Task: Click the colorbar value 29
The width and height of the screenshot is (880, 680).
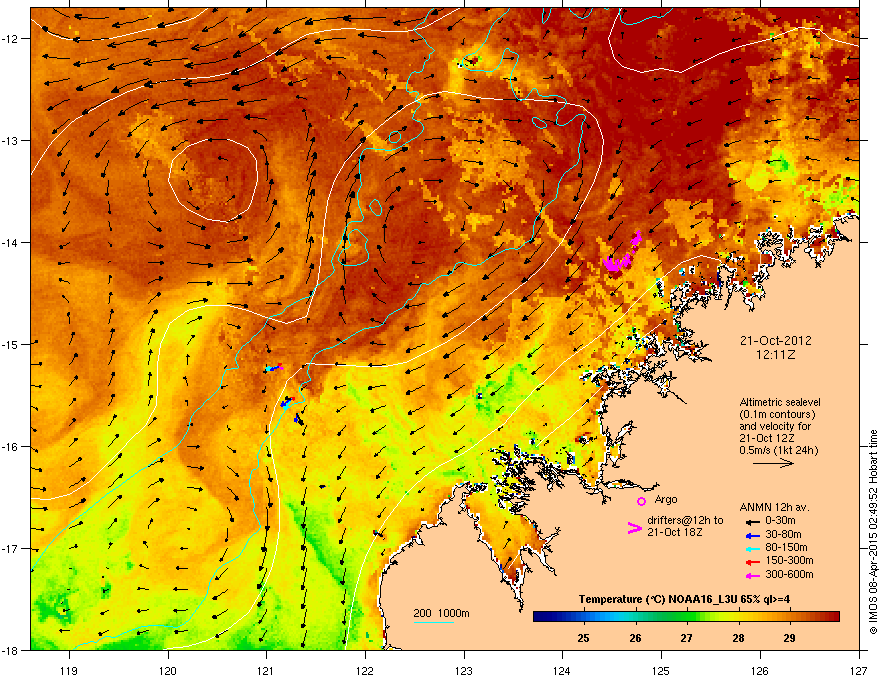Action: [790, 638]
